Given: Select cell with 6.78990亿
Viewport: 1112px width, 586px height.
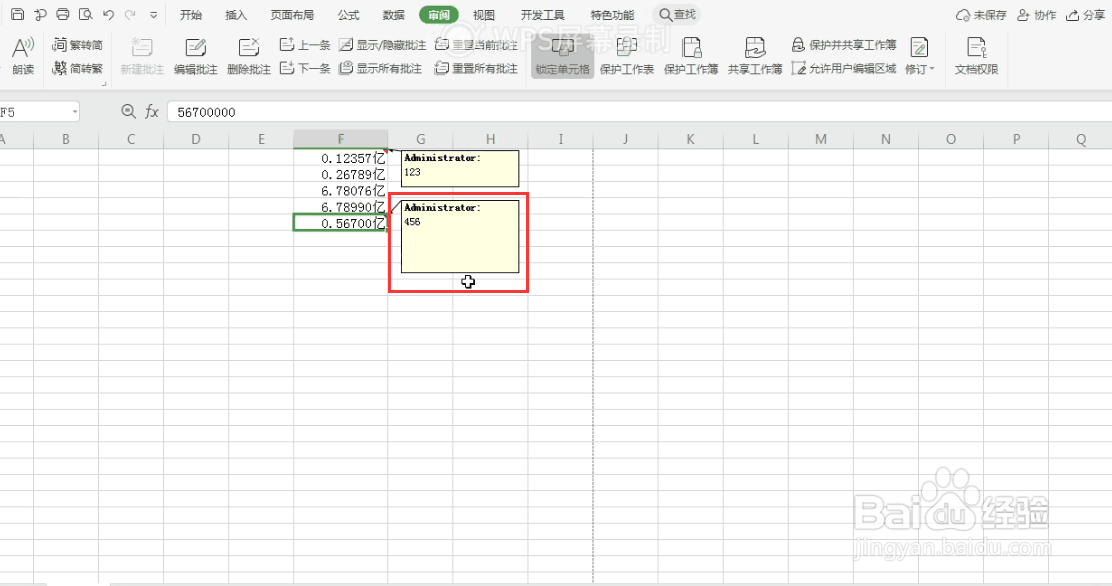Looking at the screenshot, I should coord(340,207).
